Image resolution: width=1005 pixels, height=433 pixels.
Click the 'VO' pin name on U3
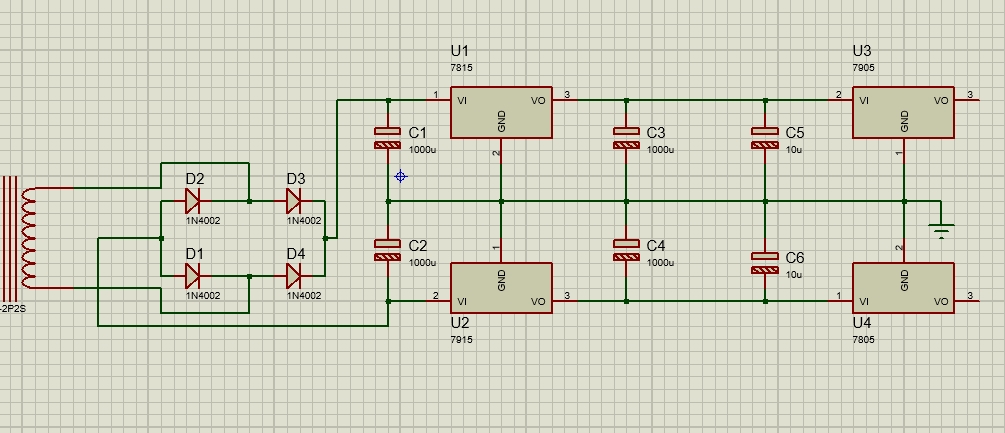(x=941, y=101)
